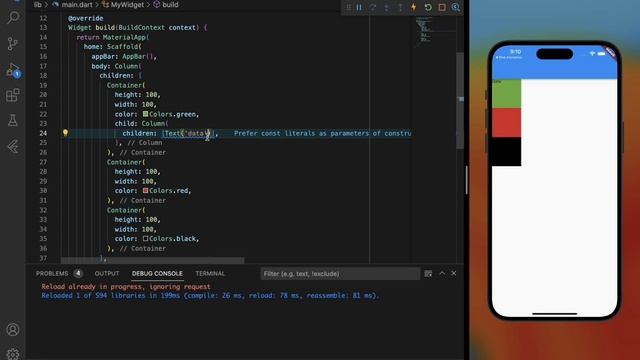The image size is (640, 360).
Task: Click the Step Out debug button
Action: tap(400, 7)
